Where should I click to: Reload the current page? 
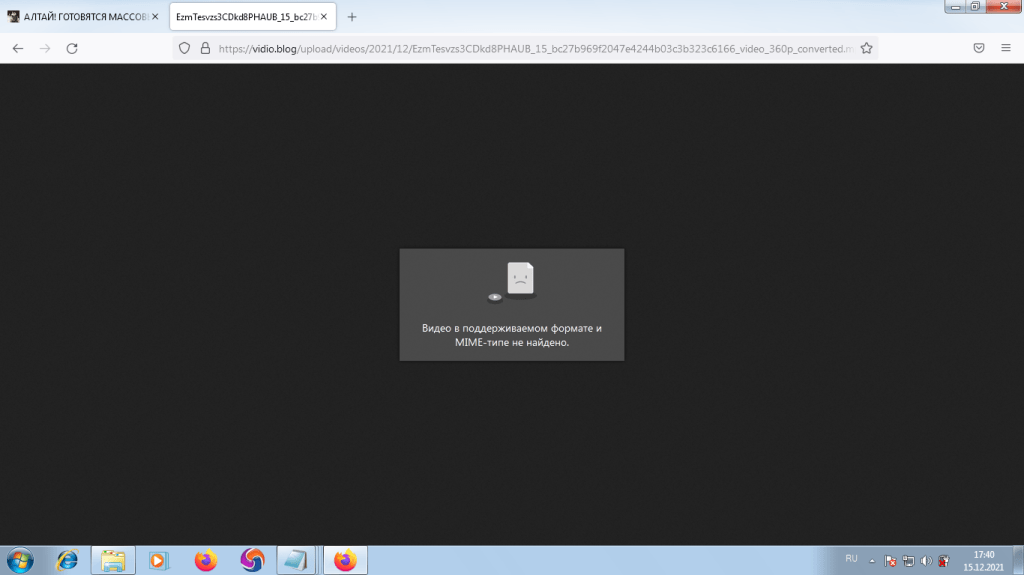(x=72, y=48)
